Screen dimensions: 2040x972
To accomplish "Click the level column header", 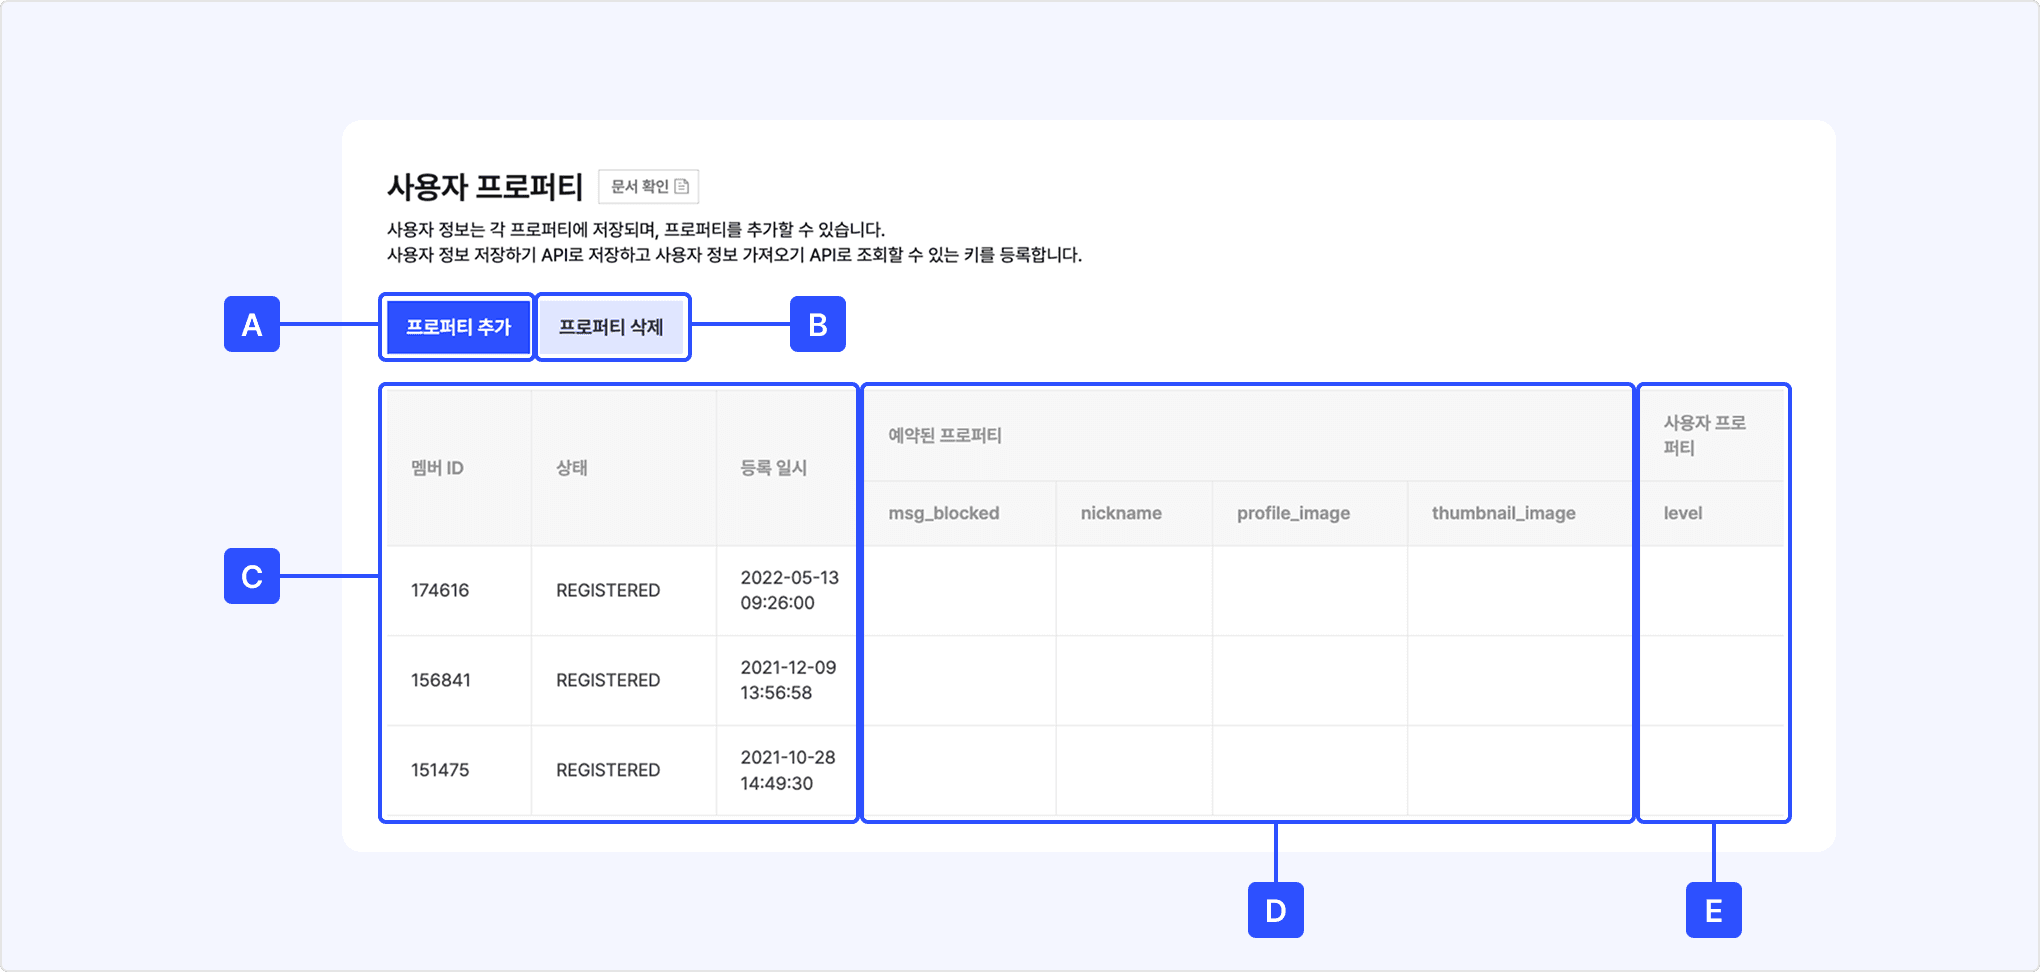I will point(1683,513).
